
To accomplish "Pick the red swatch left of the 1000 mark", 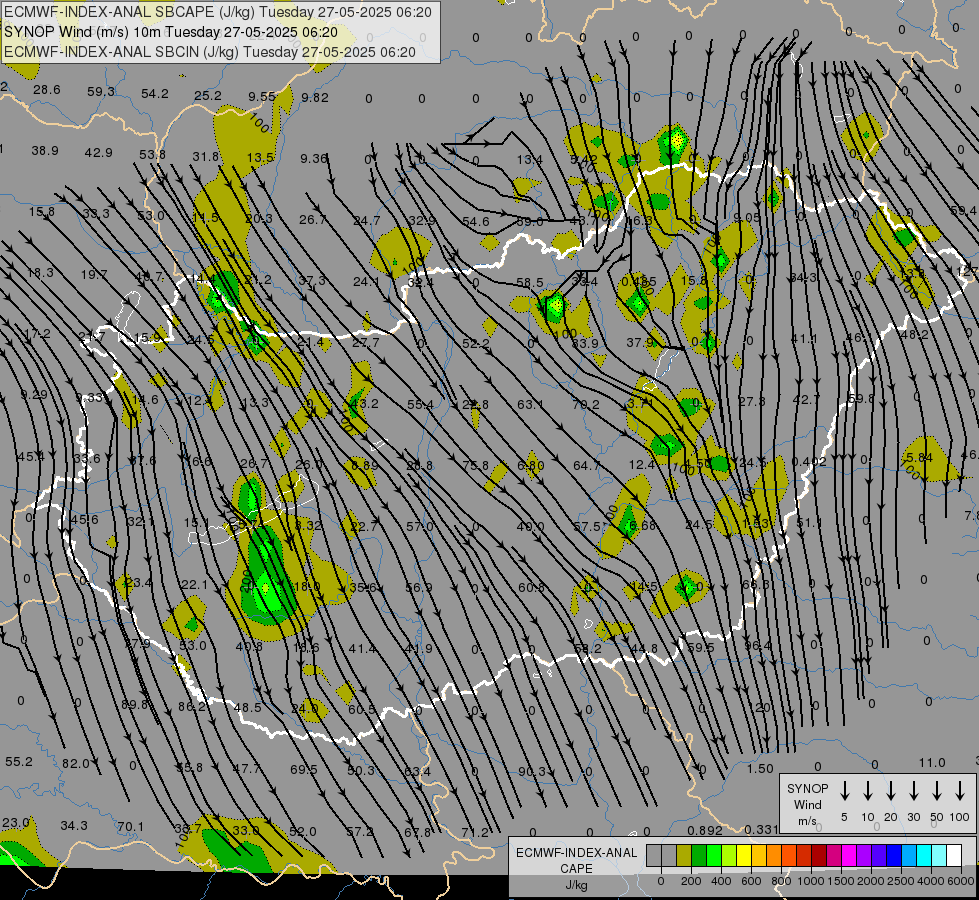I will (804, 856).
